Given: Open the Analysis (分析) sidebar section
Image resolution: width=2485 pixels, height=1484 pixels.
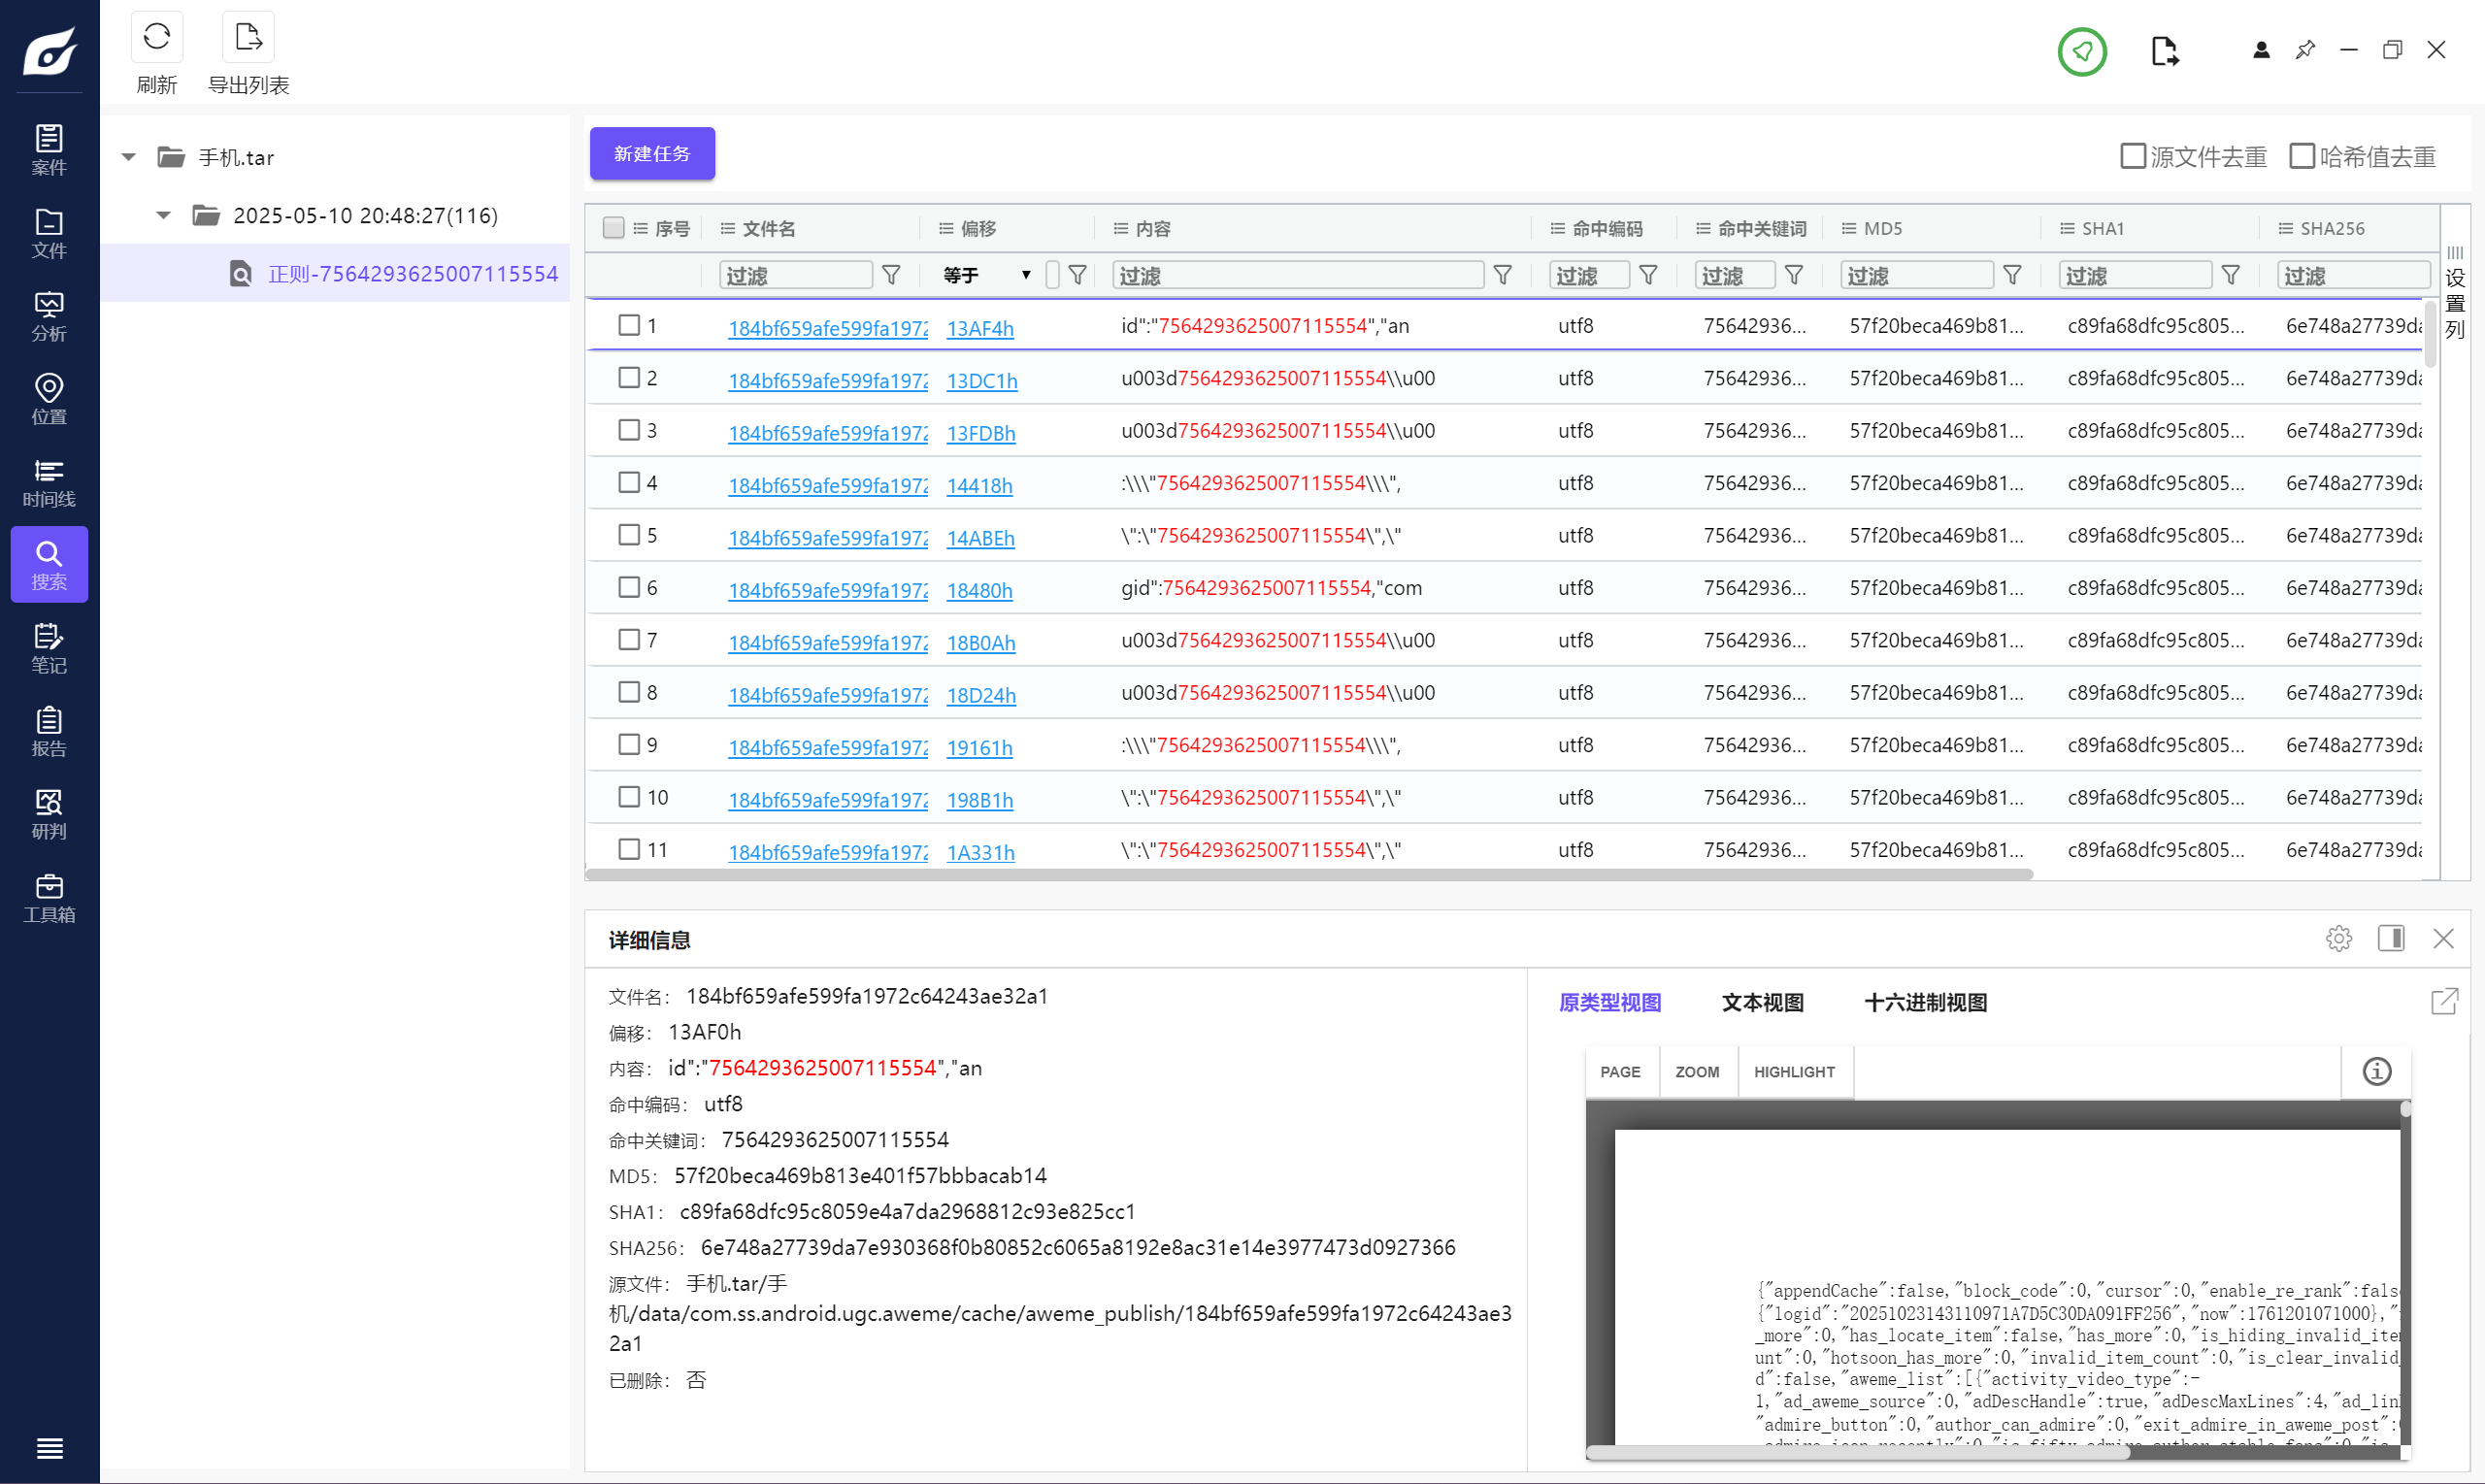Looking at the screenshot, I should (x=48, y=316).
